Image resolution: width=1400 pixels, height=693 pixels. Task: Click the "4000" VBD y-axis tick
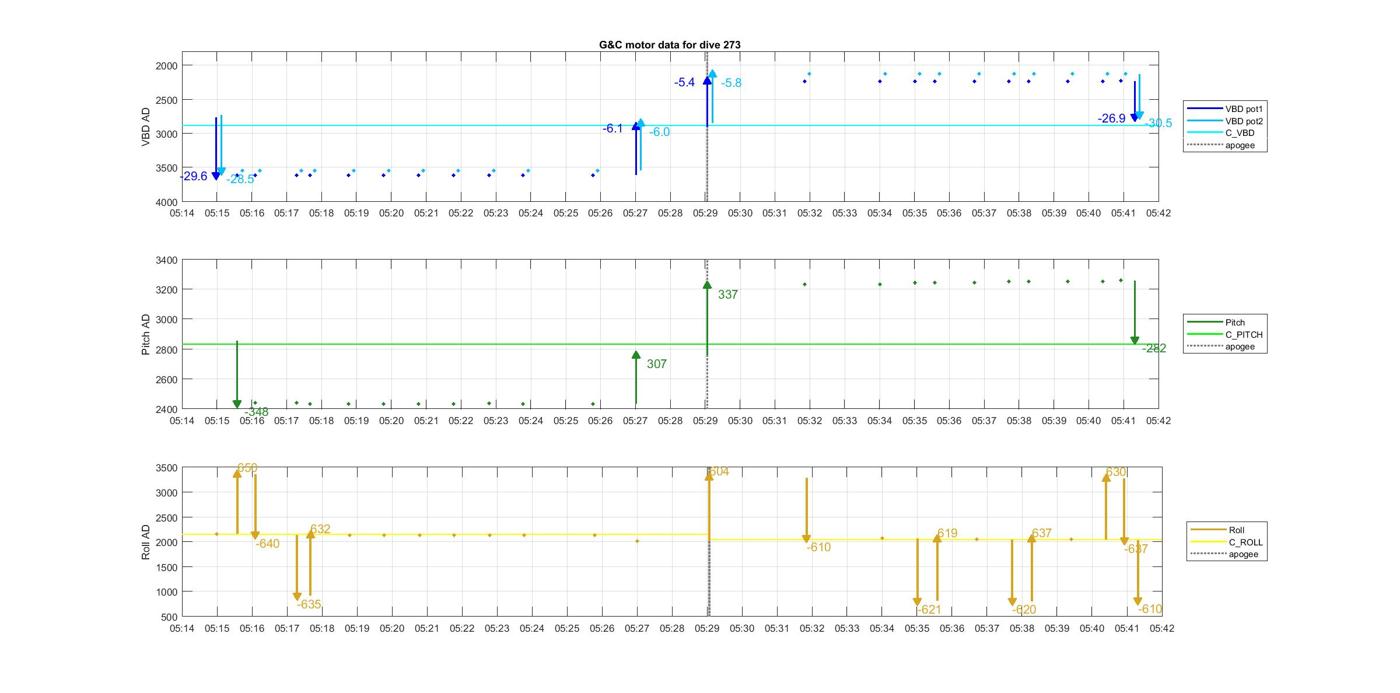point(167,203)
